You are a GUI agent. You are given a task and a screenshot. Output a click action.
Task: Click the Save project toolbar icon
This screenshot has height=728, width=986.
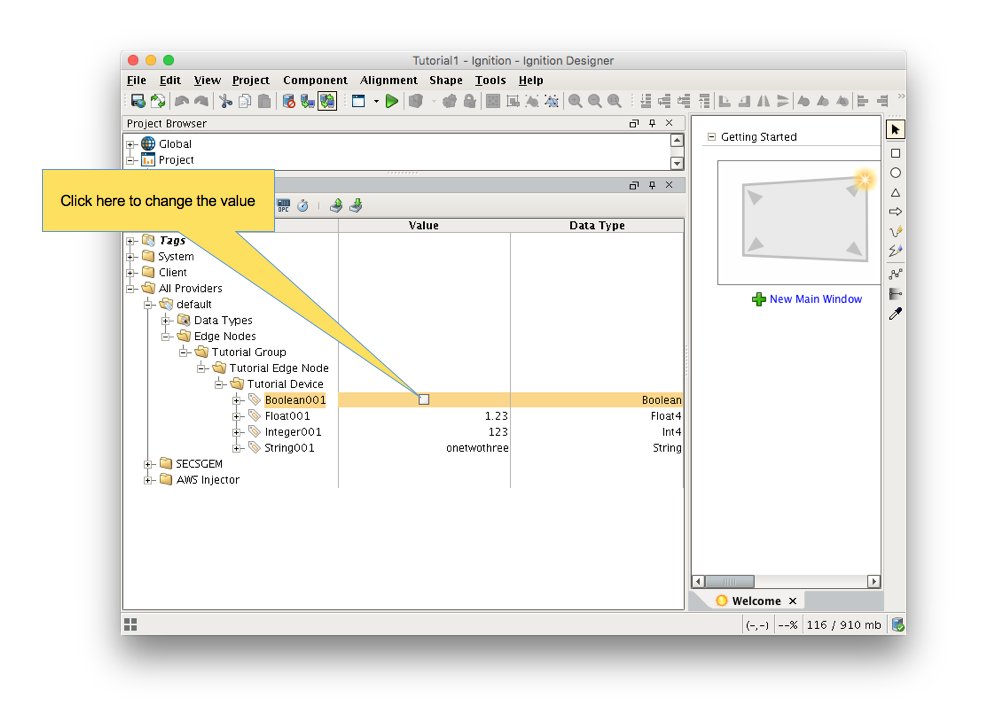138,101
